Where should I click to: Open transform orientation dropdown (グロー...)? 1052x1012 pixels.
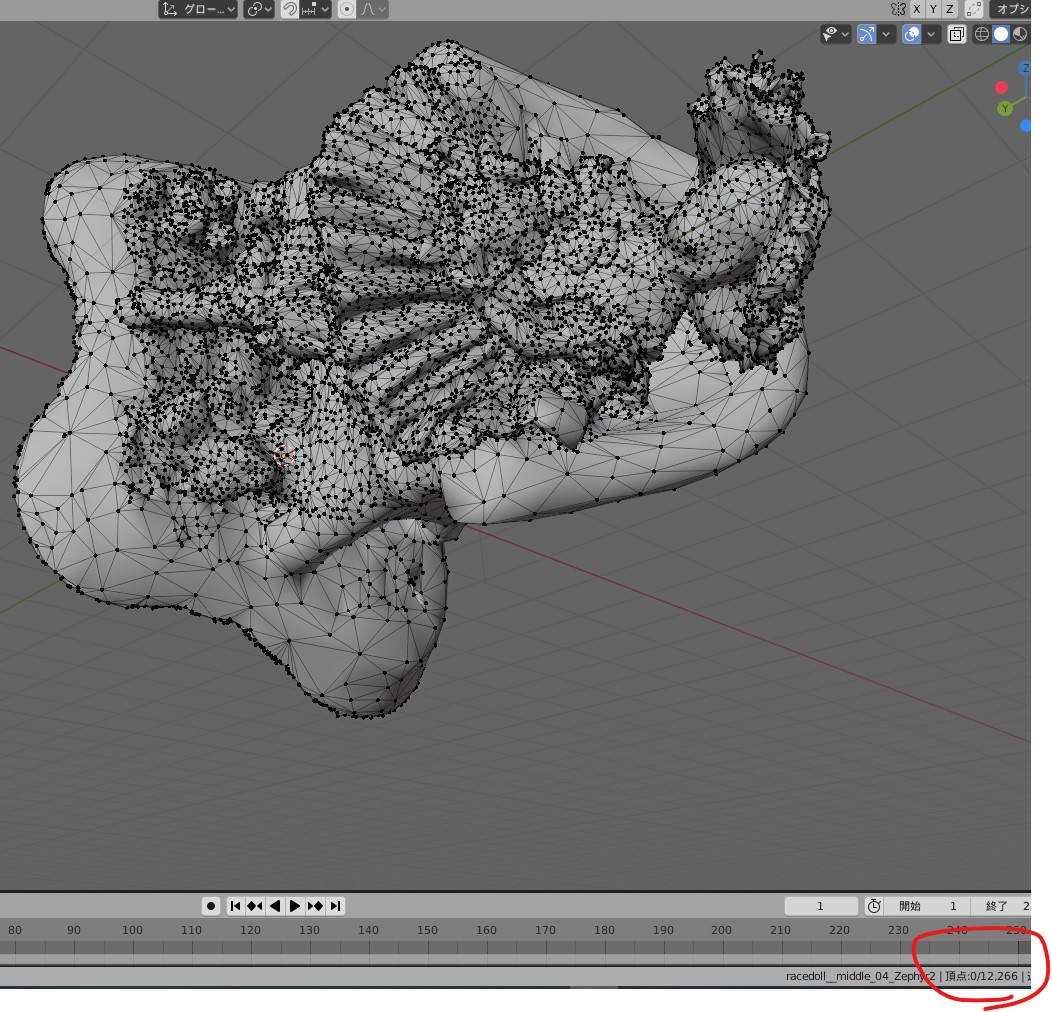[x=198, y=9]
